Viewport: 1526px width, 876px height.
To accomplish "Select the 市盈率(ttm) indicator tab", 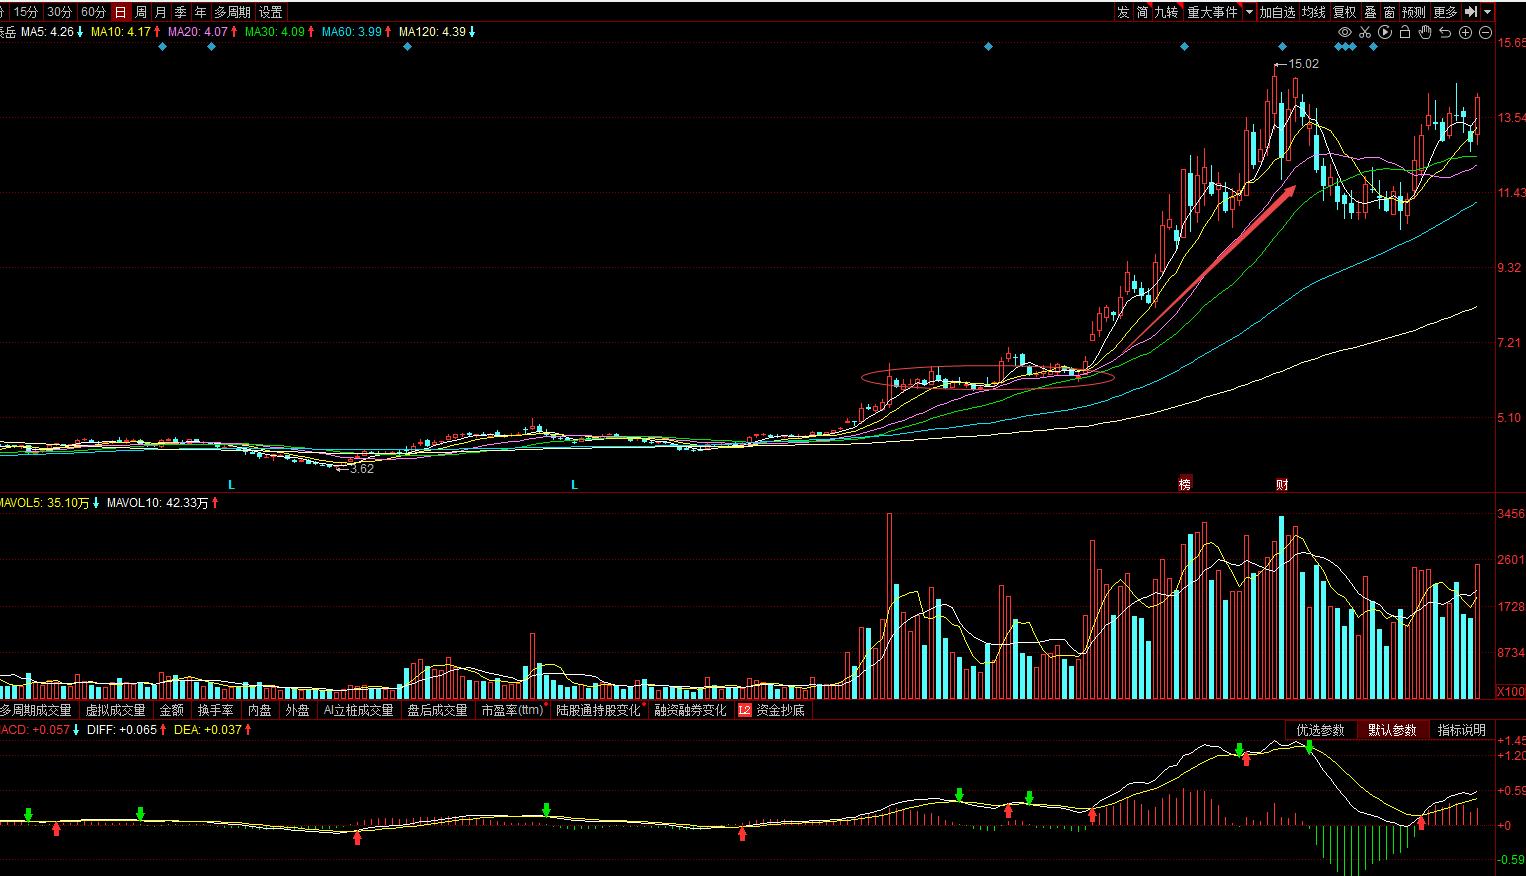I will click(x=512, y=710).
